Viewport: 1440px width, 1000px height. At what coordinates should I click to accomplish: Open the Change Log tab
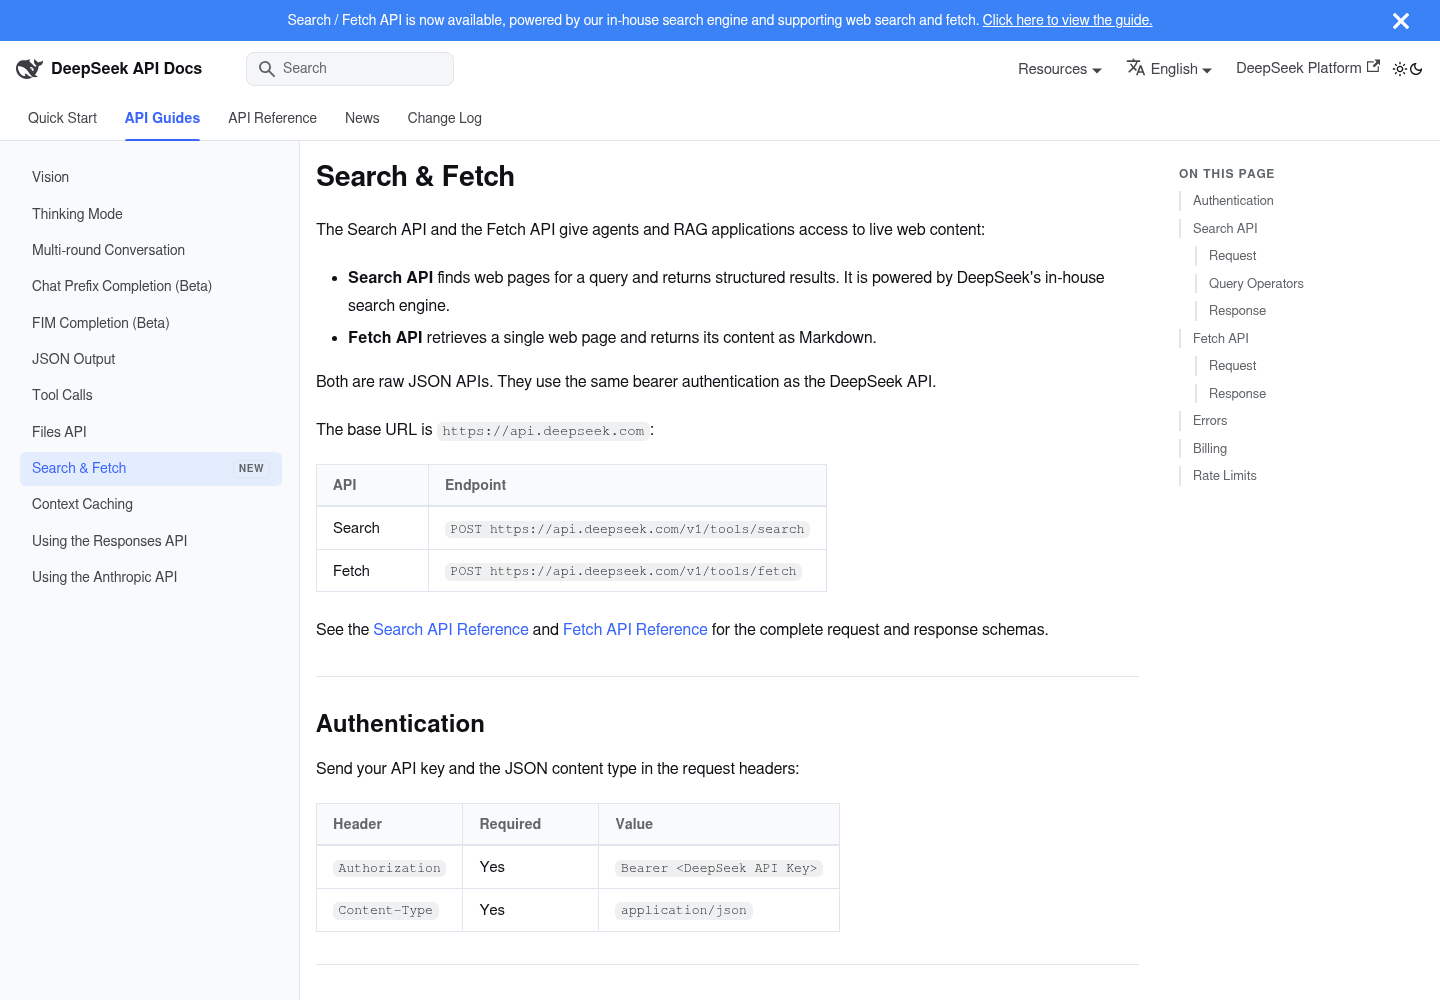coord(444,118)
